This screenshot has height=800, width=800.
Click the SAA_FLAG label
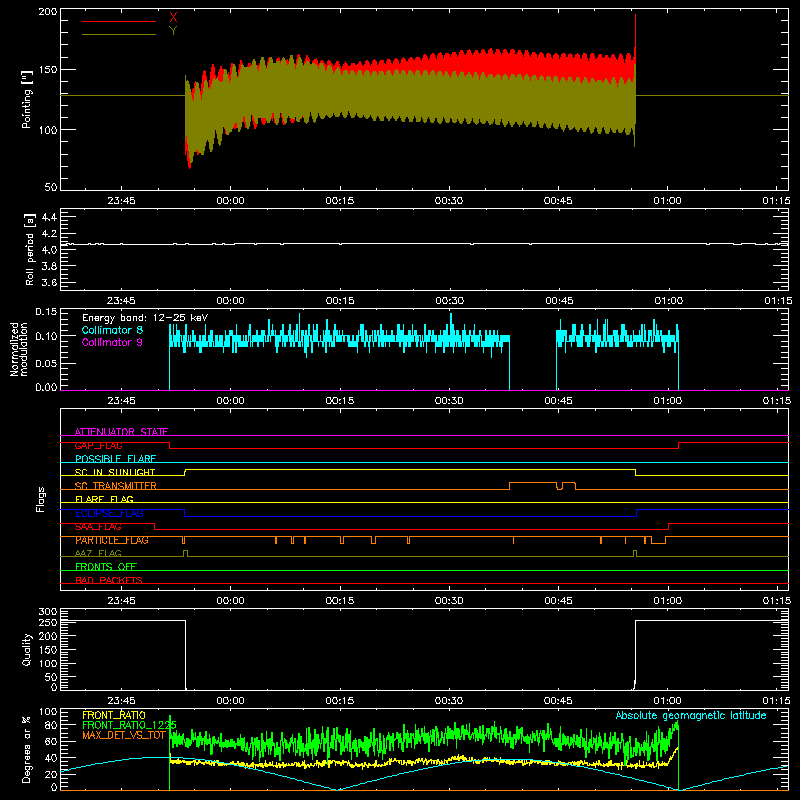coord(98,527)
